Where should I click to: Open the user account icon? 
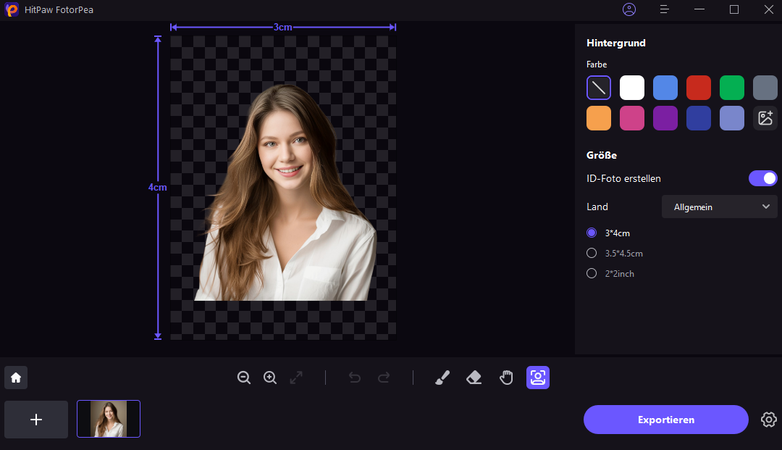tap(629, 9)
